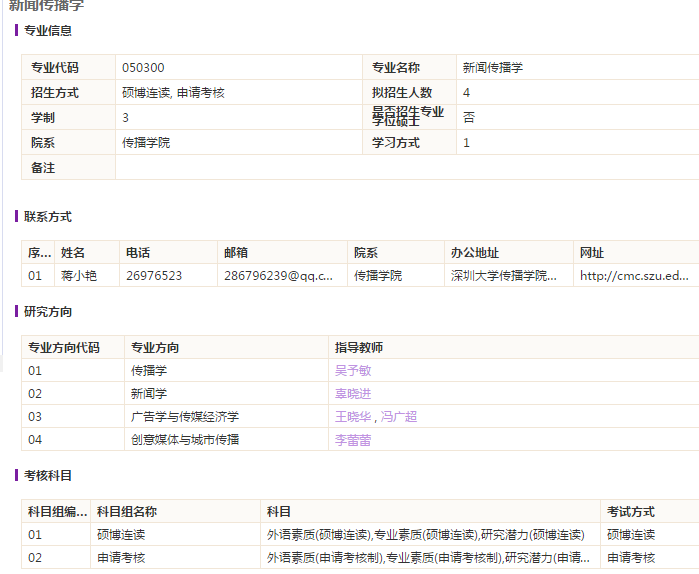Click the 网址 column header
Image resolution: width=699 pixels, height=574 pixels.
pyautogui.click(x=592, y=253)
